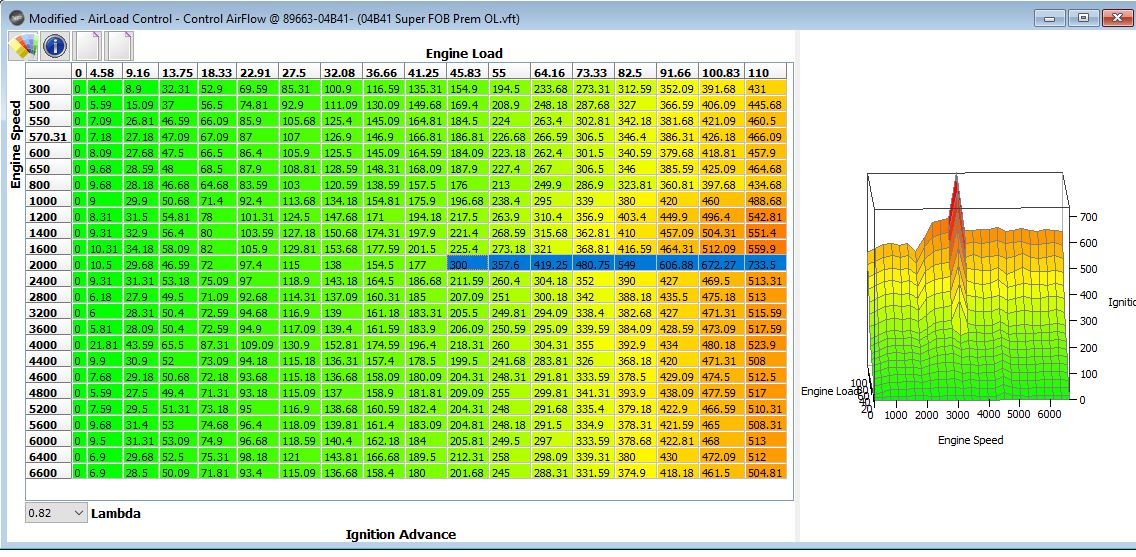
Task: Click the Engine Load title above table
Action: [x=464, y=53]
